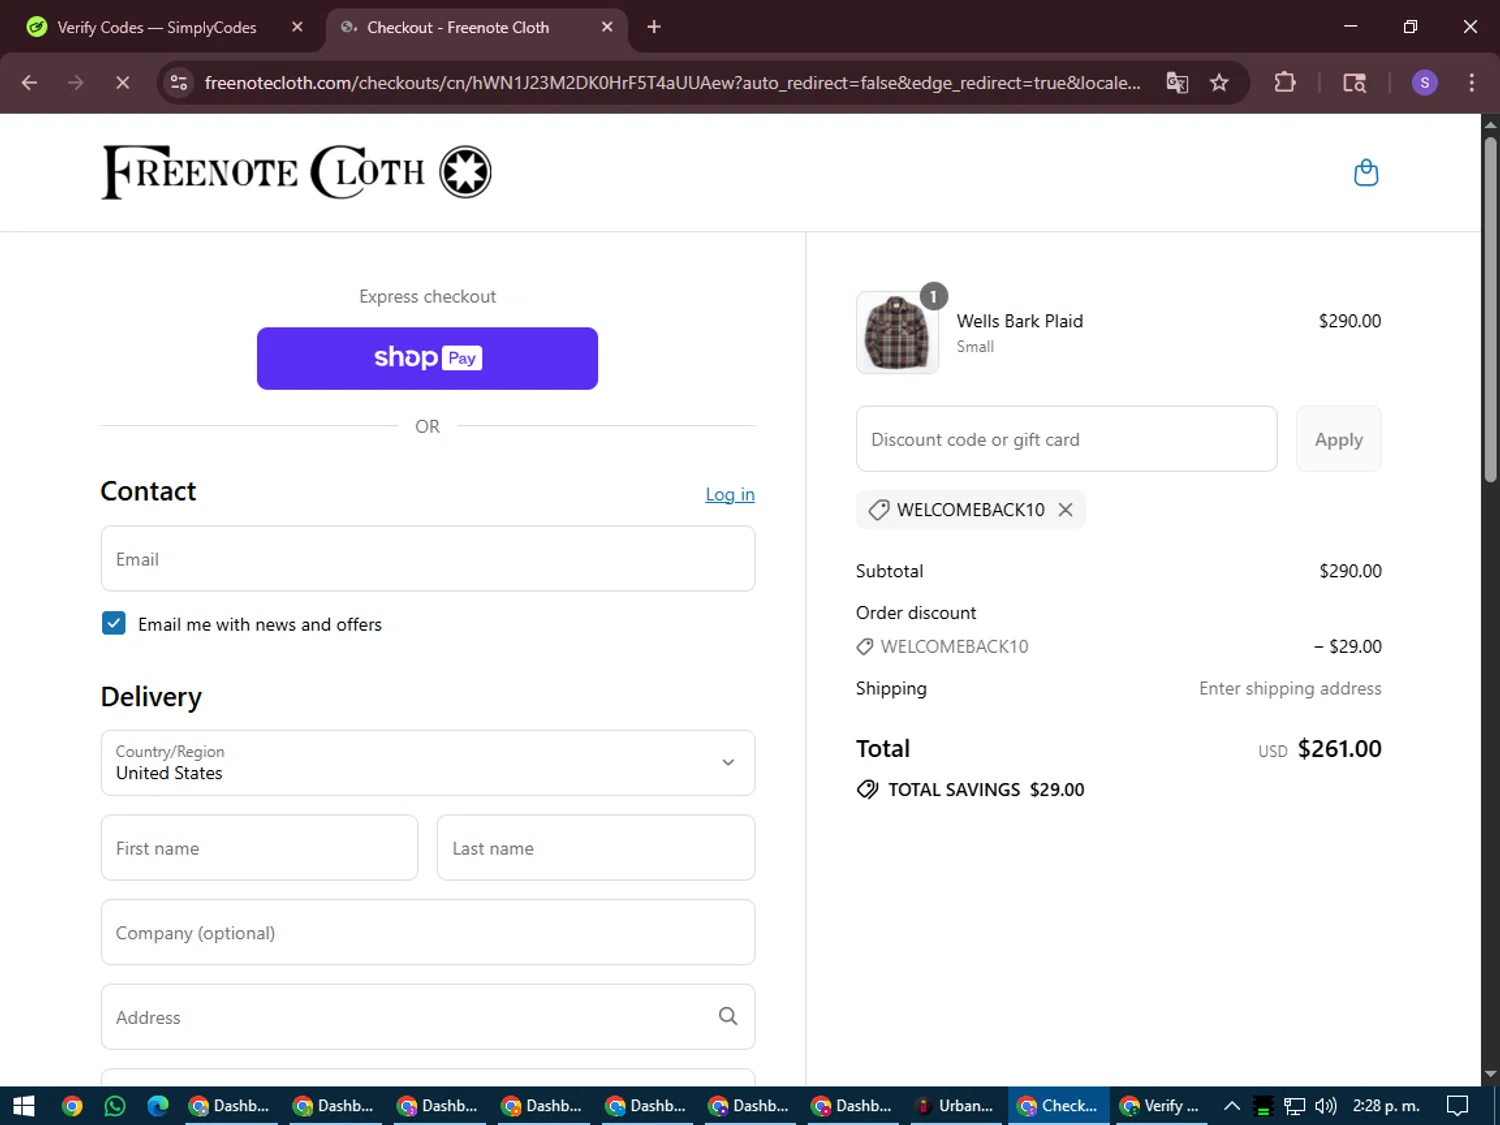
Task: Click the Discount code or gift card field
Action: [1066, 439]
